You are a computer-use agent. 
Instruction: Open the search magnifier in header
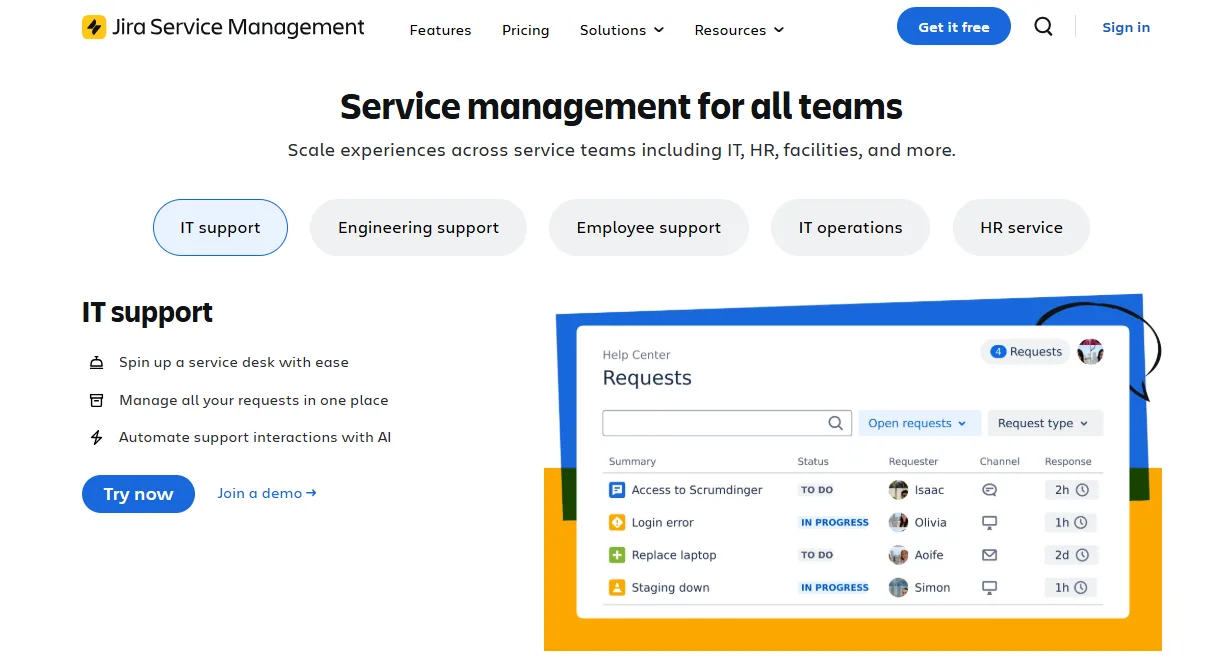[x=1043, y=27]
